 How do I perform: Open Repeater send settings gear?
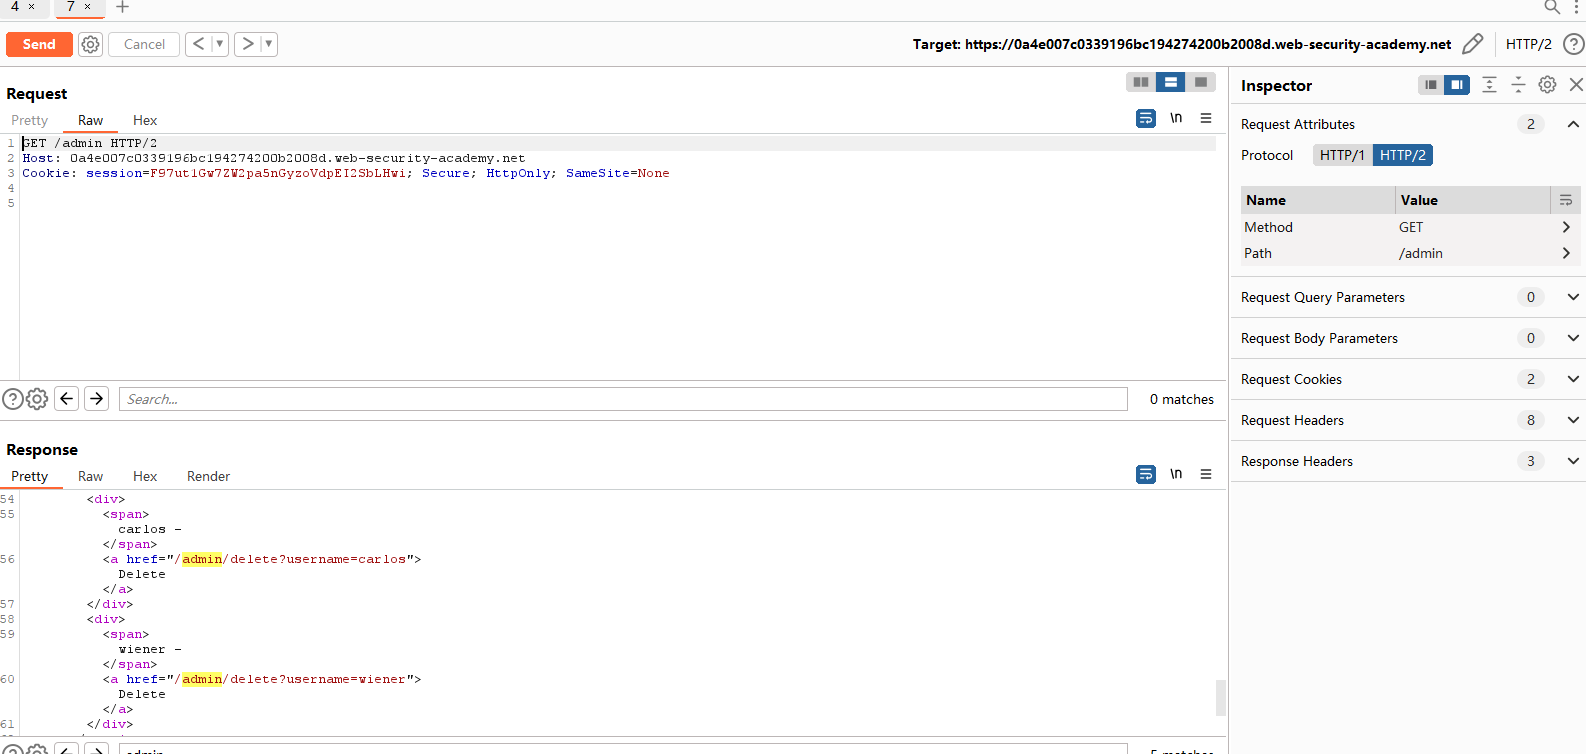click(x=90, y=44)
